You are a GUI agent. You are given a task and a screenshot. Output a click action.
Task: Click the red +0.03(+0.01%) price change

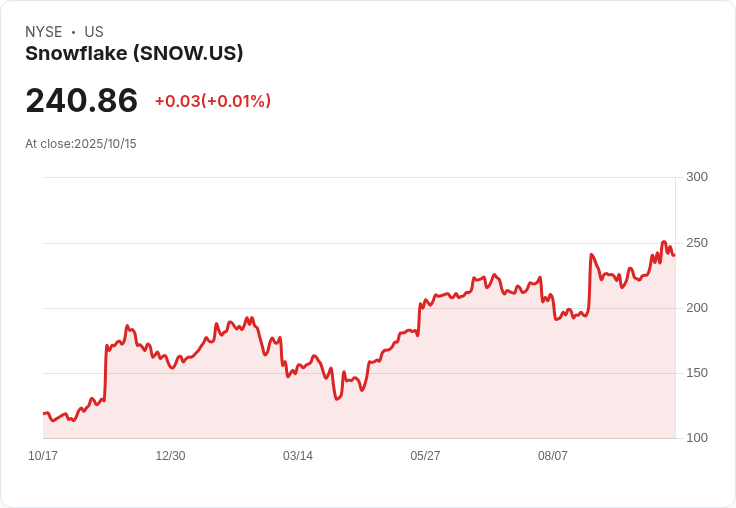212,101
